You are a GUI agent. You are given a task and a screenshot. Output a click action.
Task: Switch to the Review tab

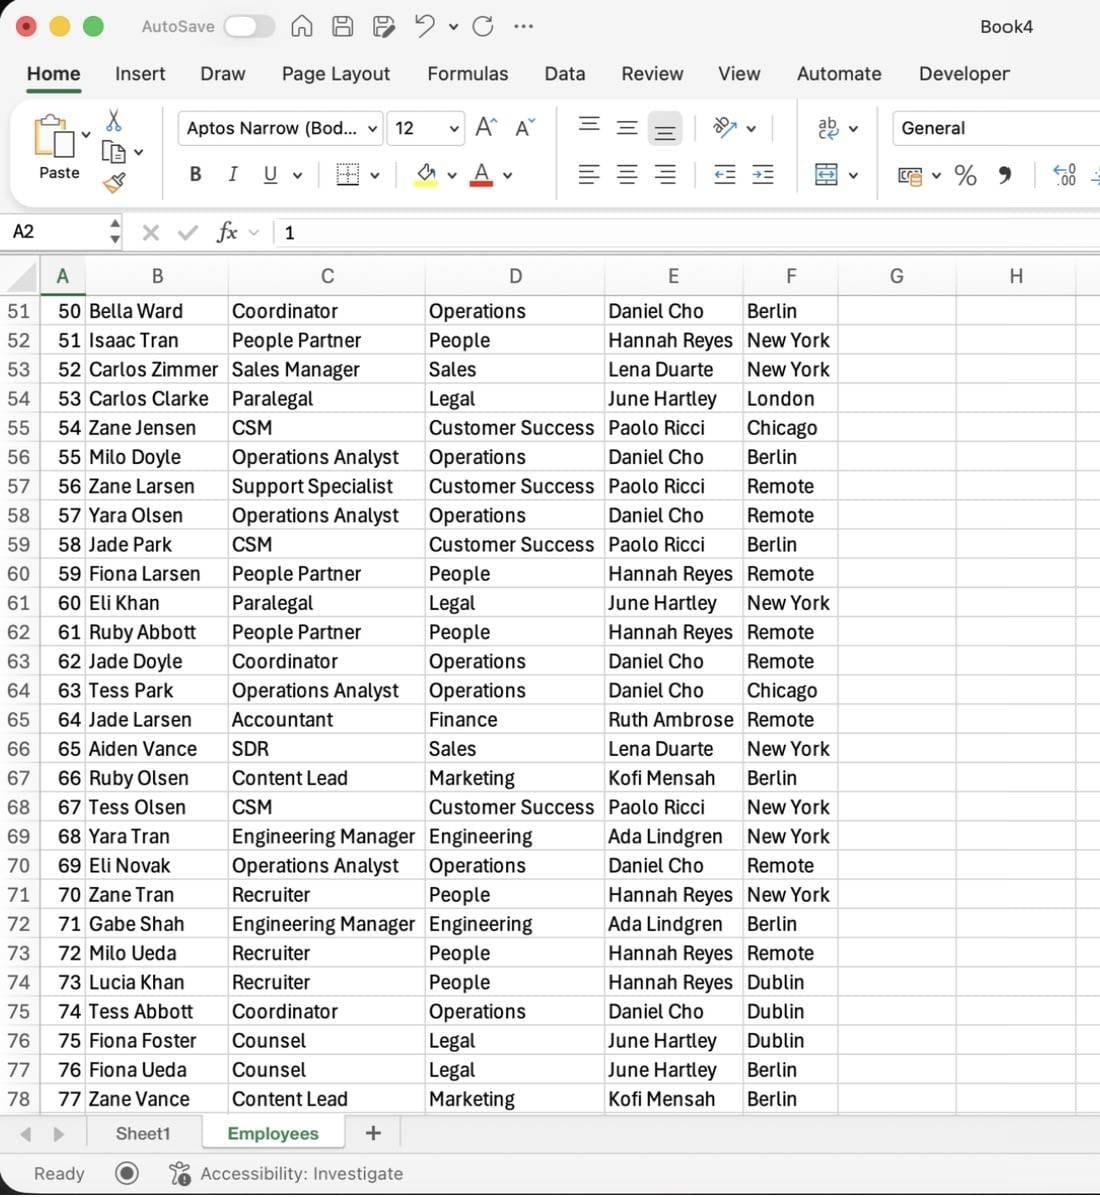point(653,74)
